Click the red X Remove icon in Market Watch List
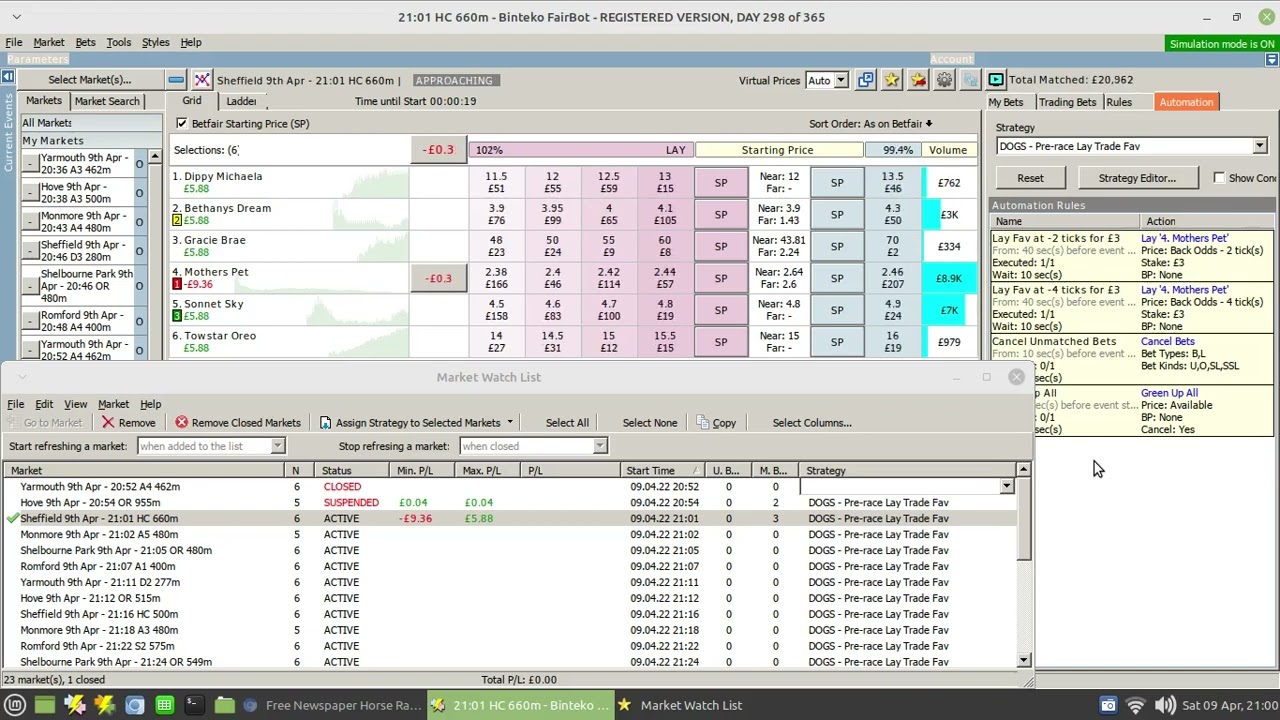This screenshot has height=720, width=1280. click(108, 423)
